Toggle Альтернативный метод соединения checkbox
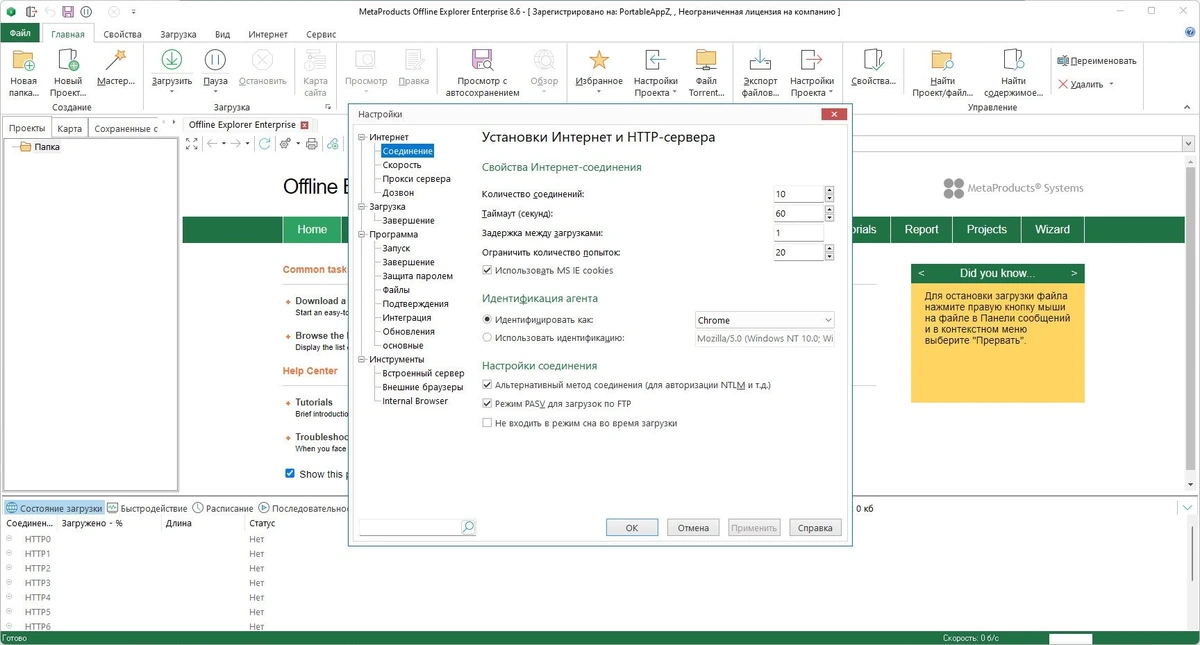1200x645 pixels. 487,385
